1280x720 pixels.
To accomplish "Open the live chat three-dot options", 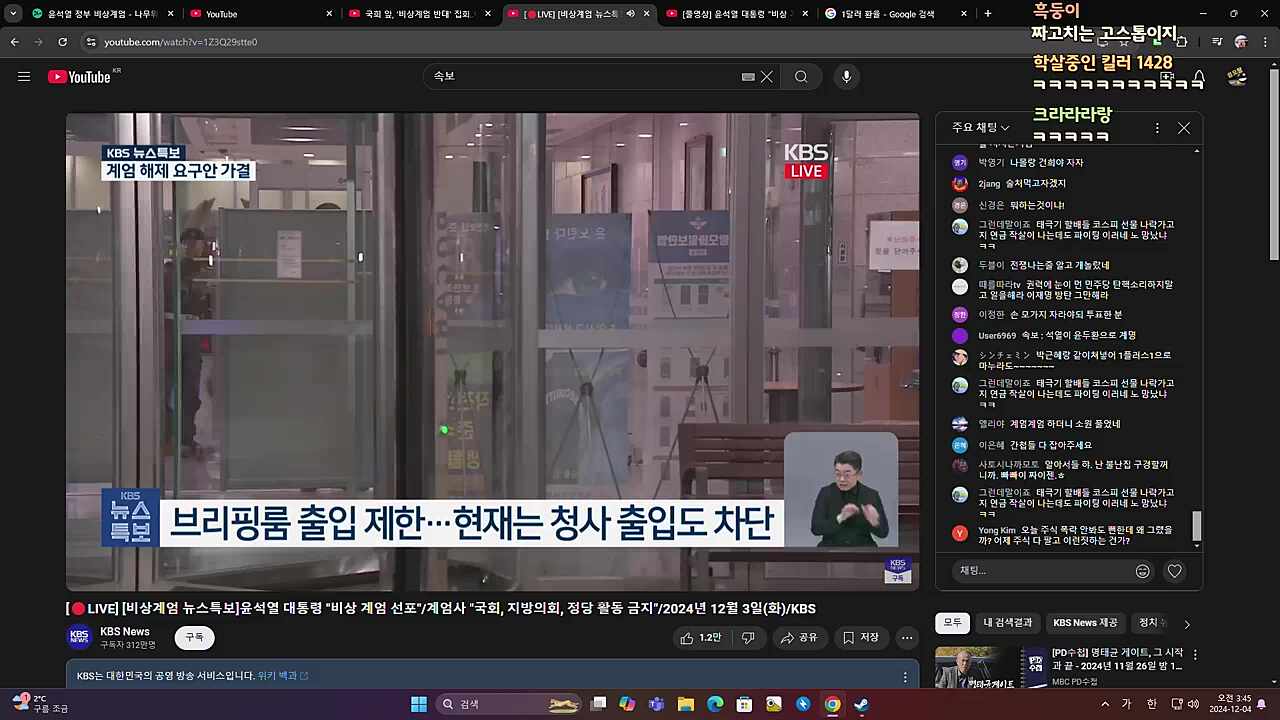I will [x=1157, y=128].
